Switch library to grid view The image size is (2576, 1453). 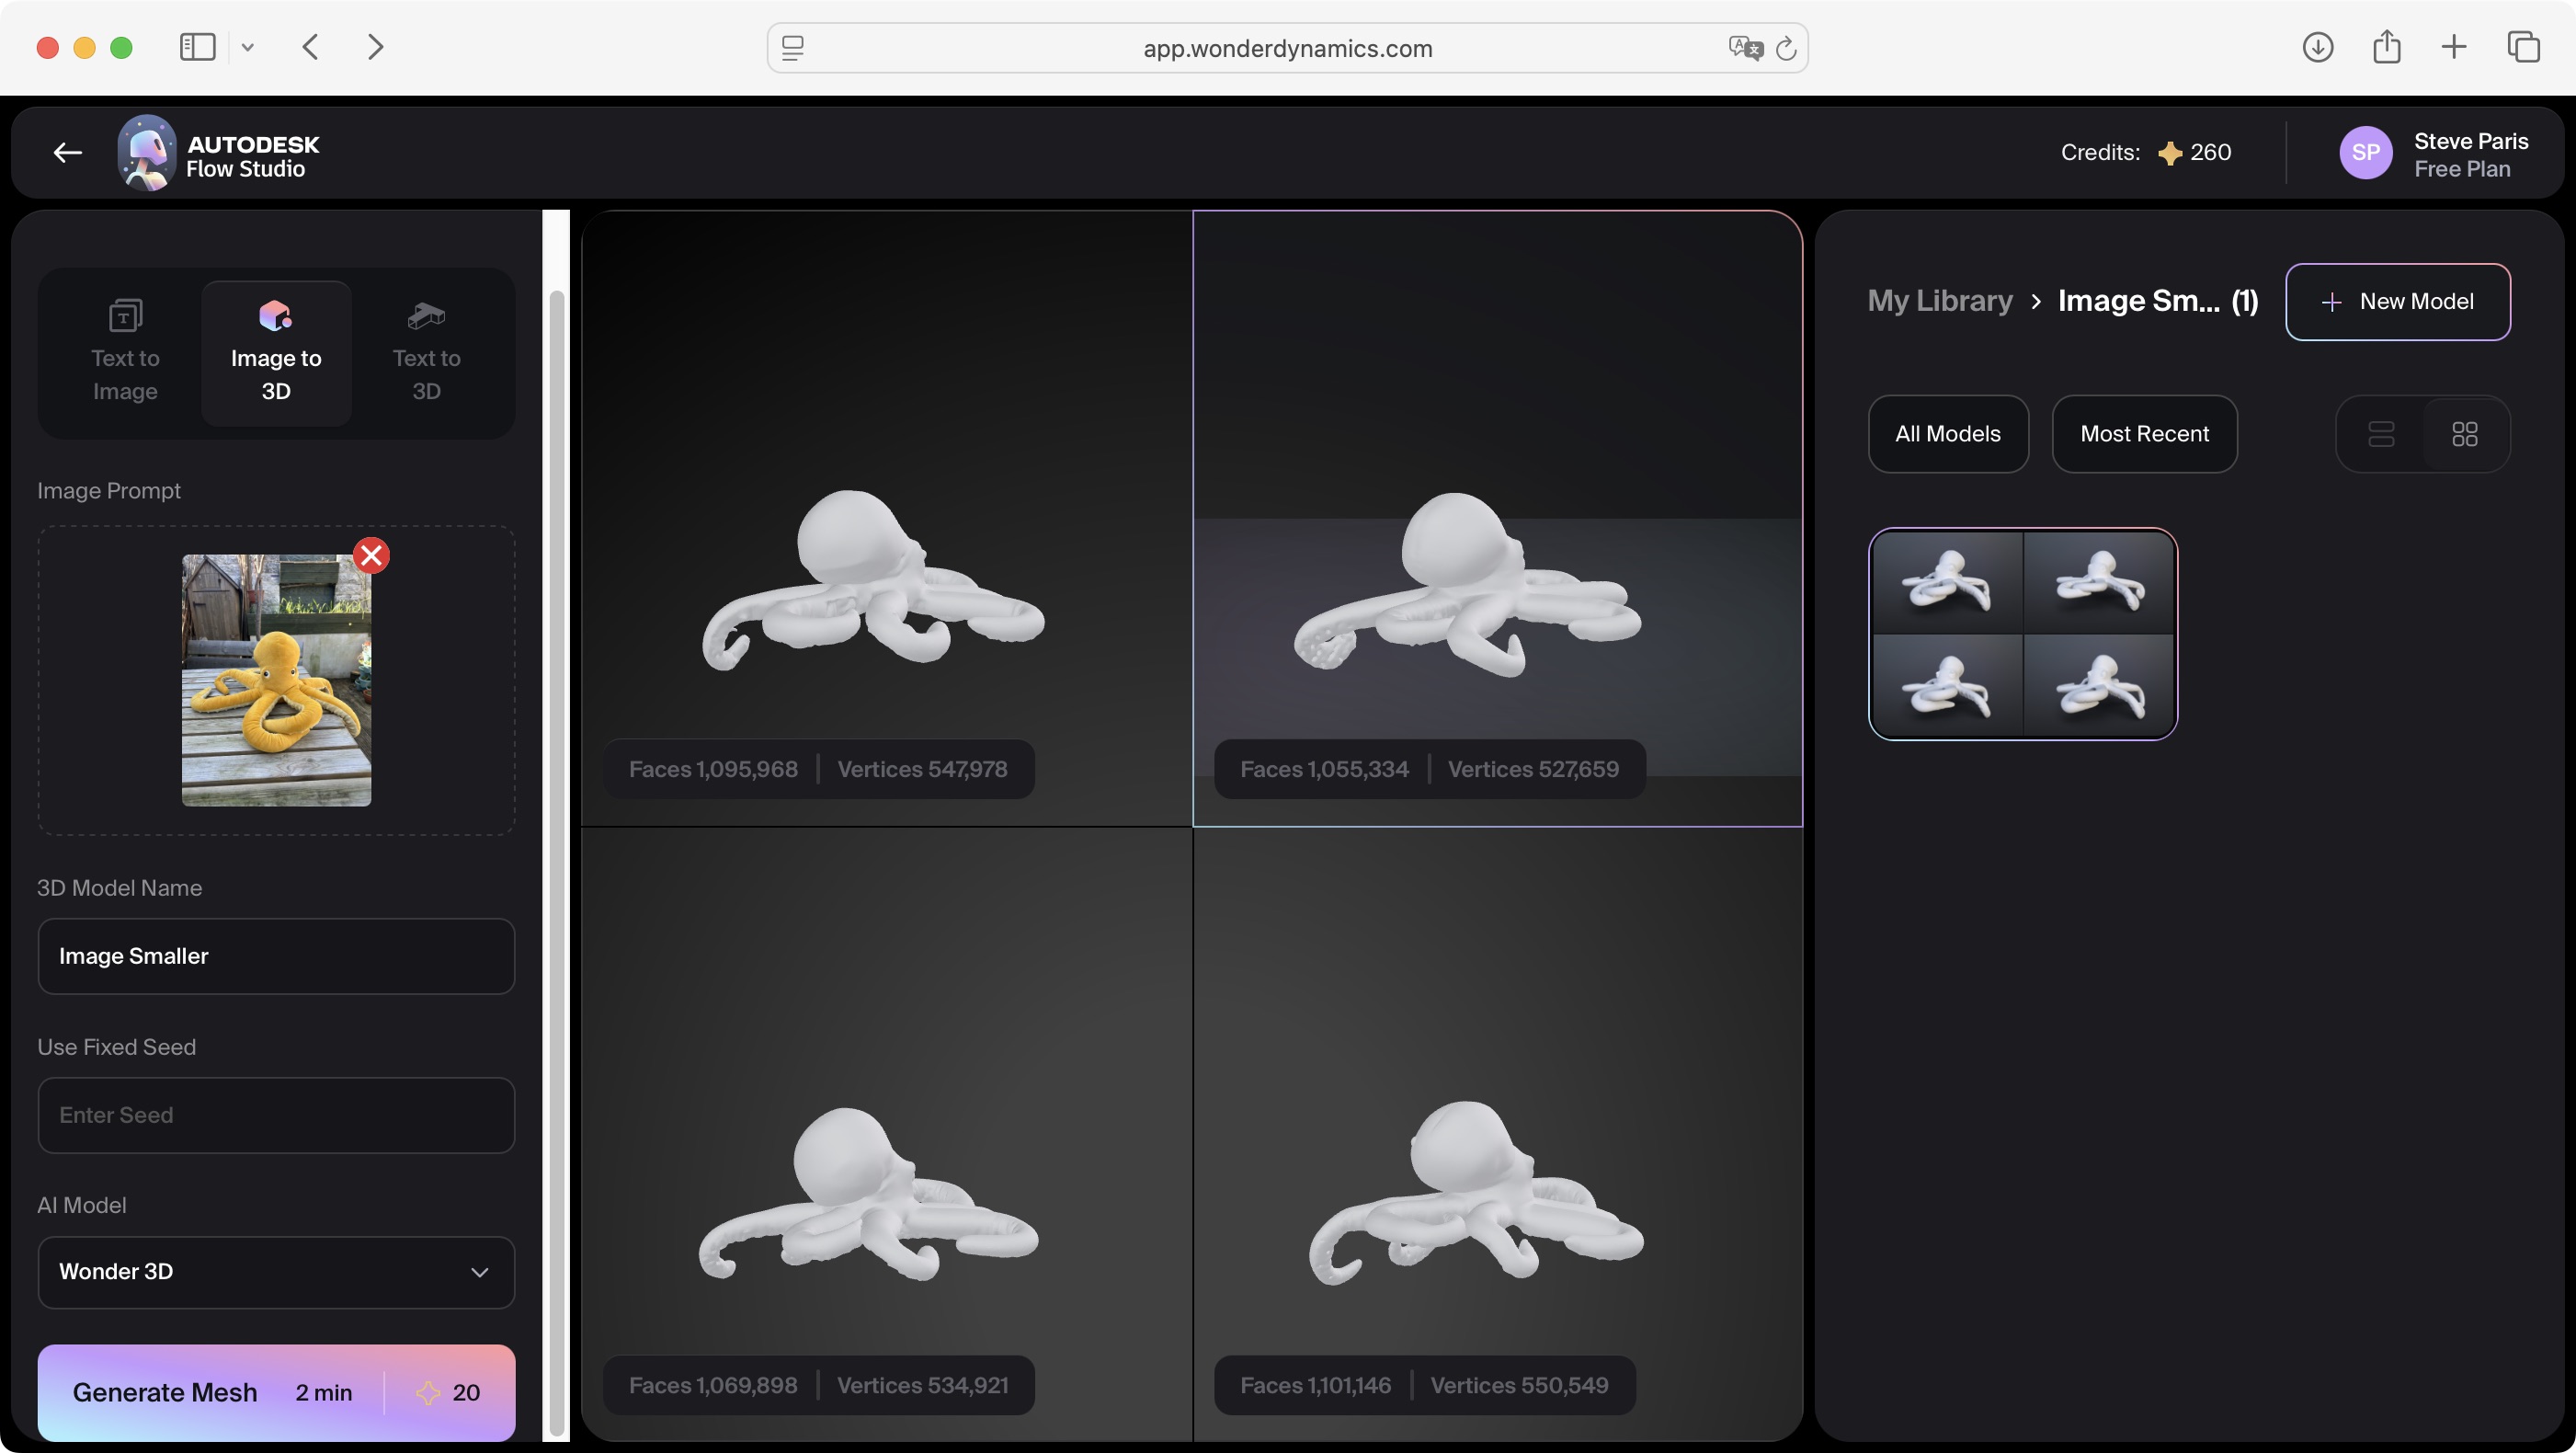tap(2465, 434)
